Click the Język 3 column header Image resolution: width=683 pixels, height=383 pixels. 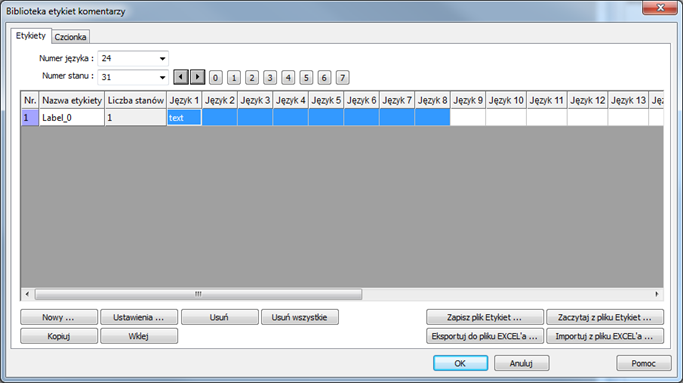[255, 100]
